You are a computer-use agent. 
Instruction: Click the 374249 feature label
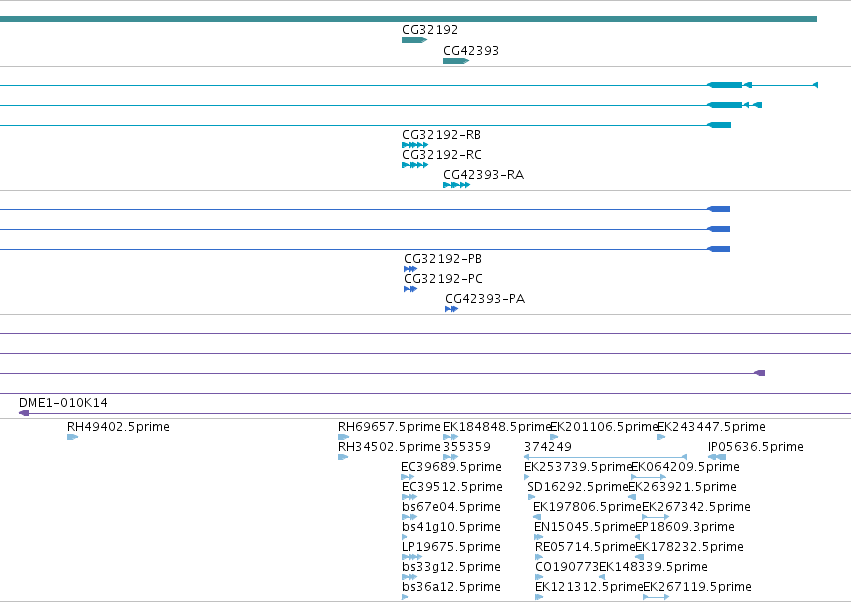click(548, 447)
